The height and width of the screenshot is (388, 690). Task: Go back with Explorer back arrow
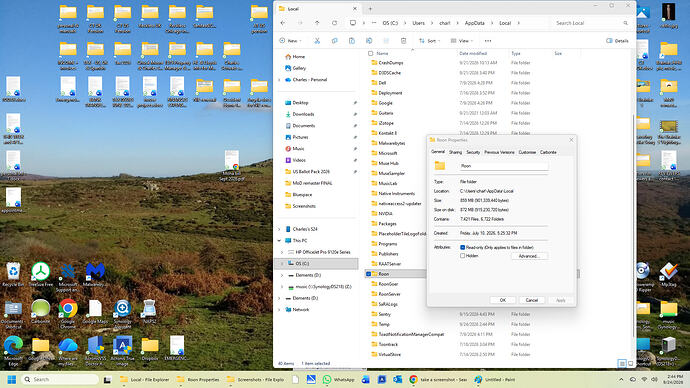283,23
